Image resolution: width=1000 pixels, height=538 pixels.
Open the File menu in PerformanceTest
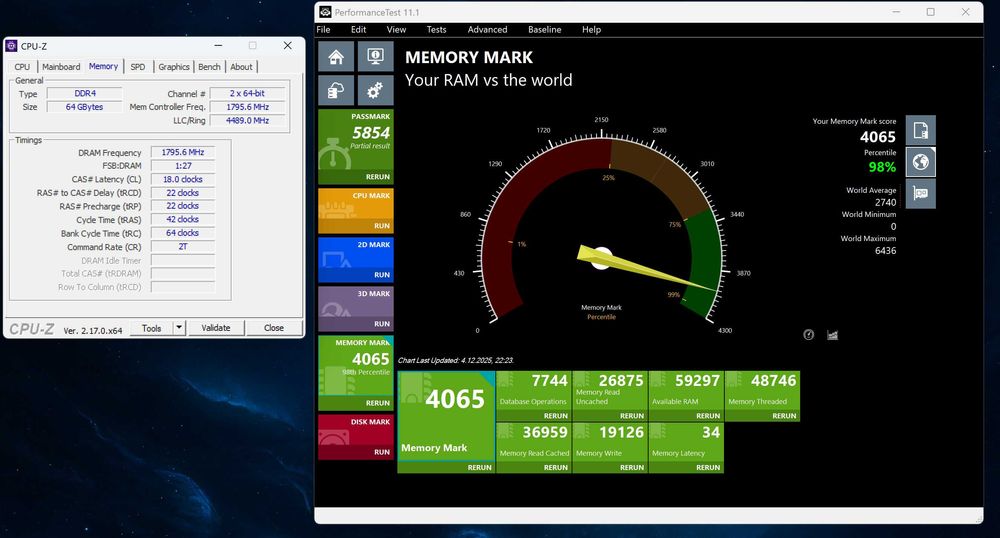323,29
